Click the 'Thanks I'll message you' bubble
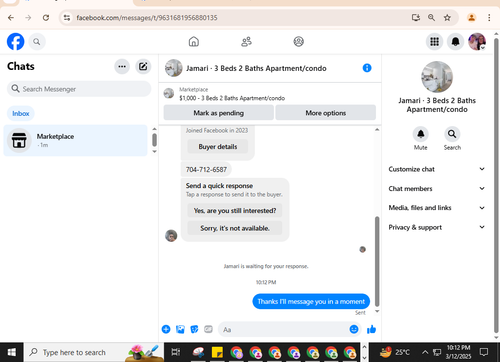This screenshot has height=362, width=500. click(x=311, y=301)
